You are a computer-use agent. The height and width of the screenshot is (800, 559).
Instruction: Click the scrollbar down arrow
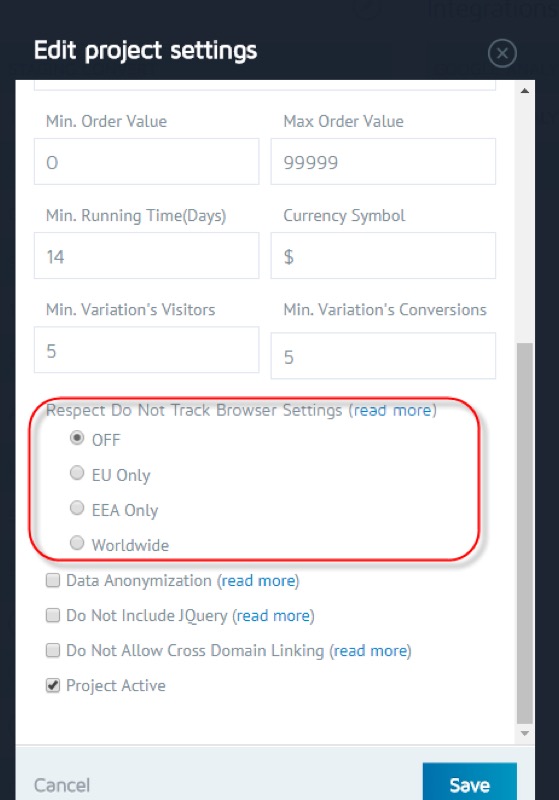coord(524,733)
